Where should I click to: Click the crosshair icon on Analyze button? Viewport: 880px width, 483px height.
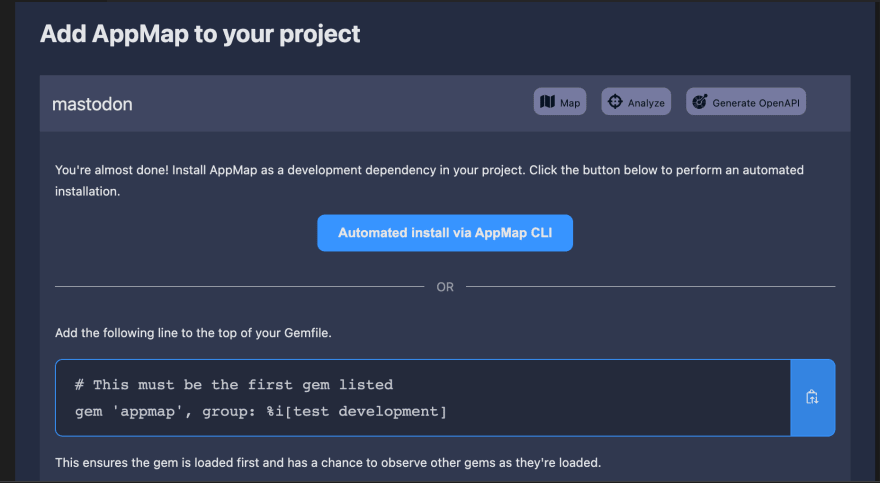point(615,102)
